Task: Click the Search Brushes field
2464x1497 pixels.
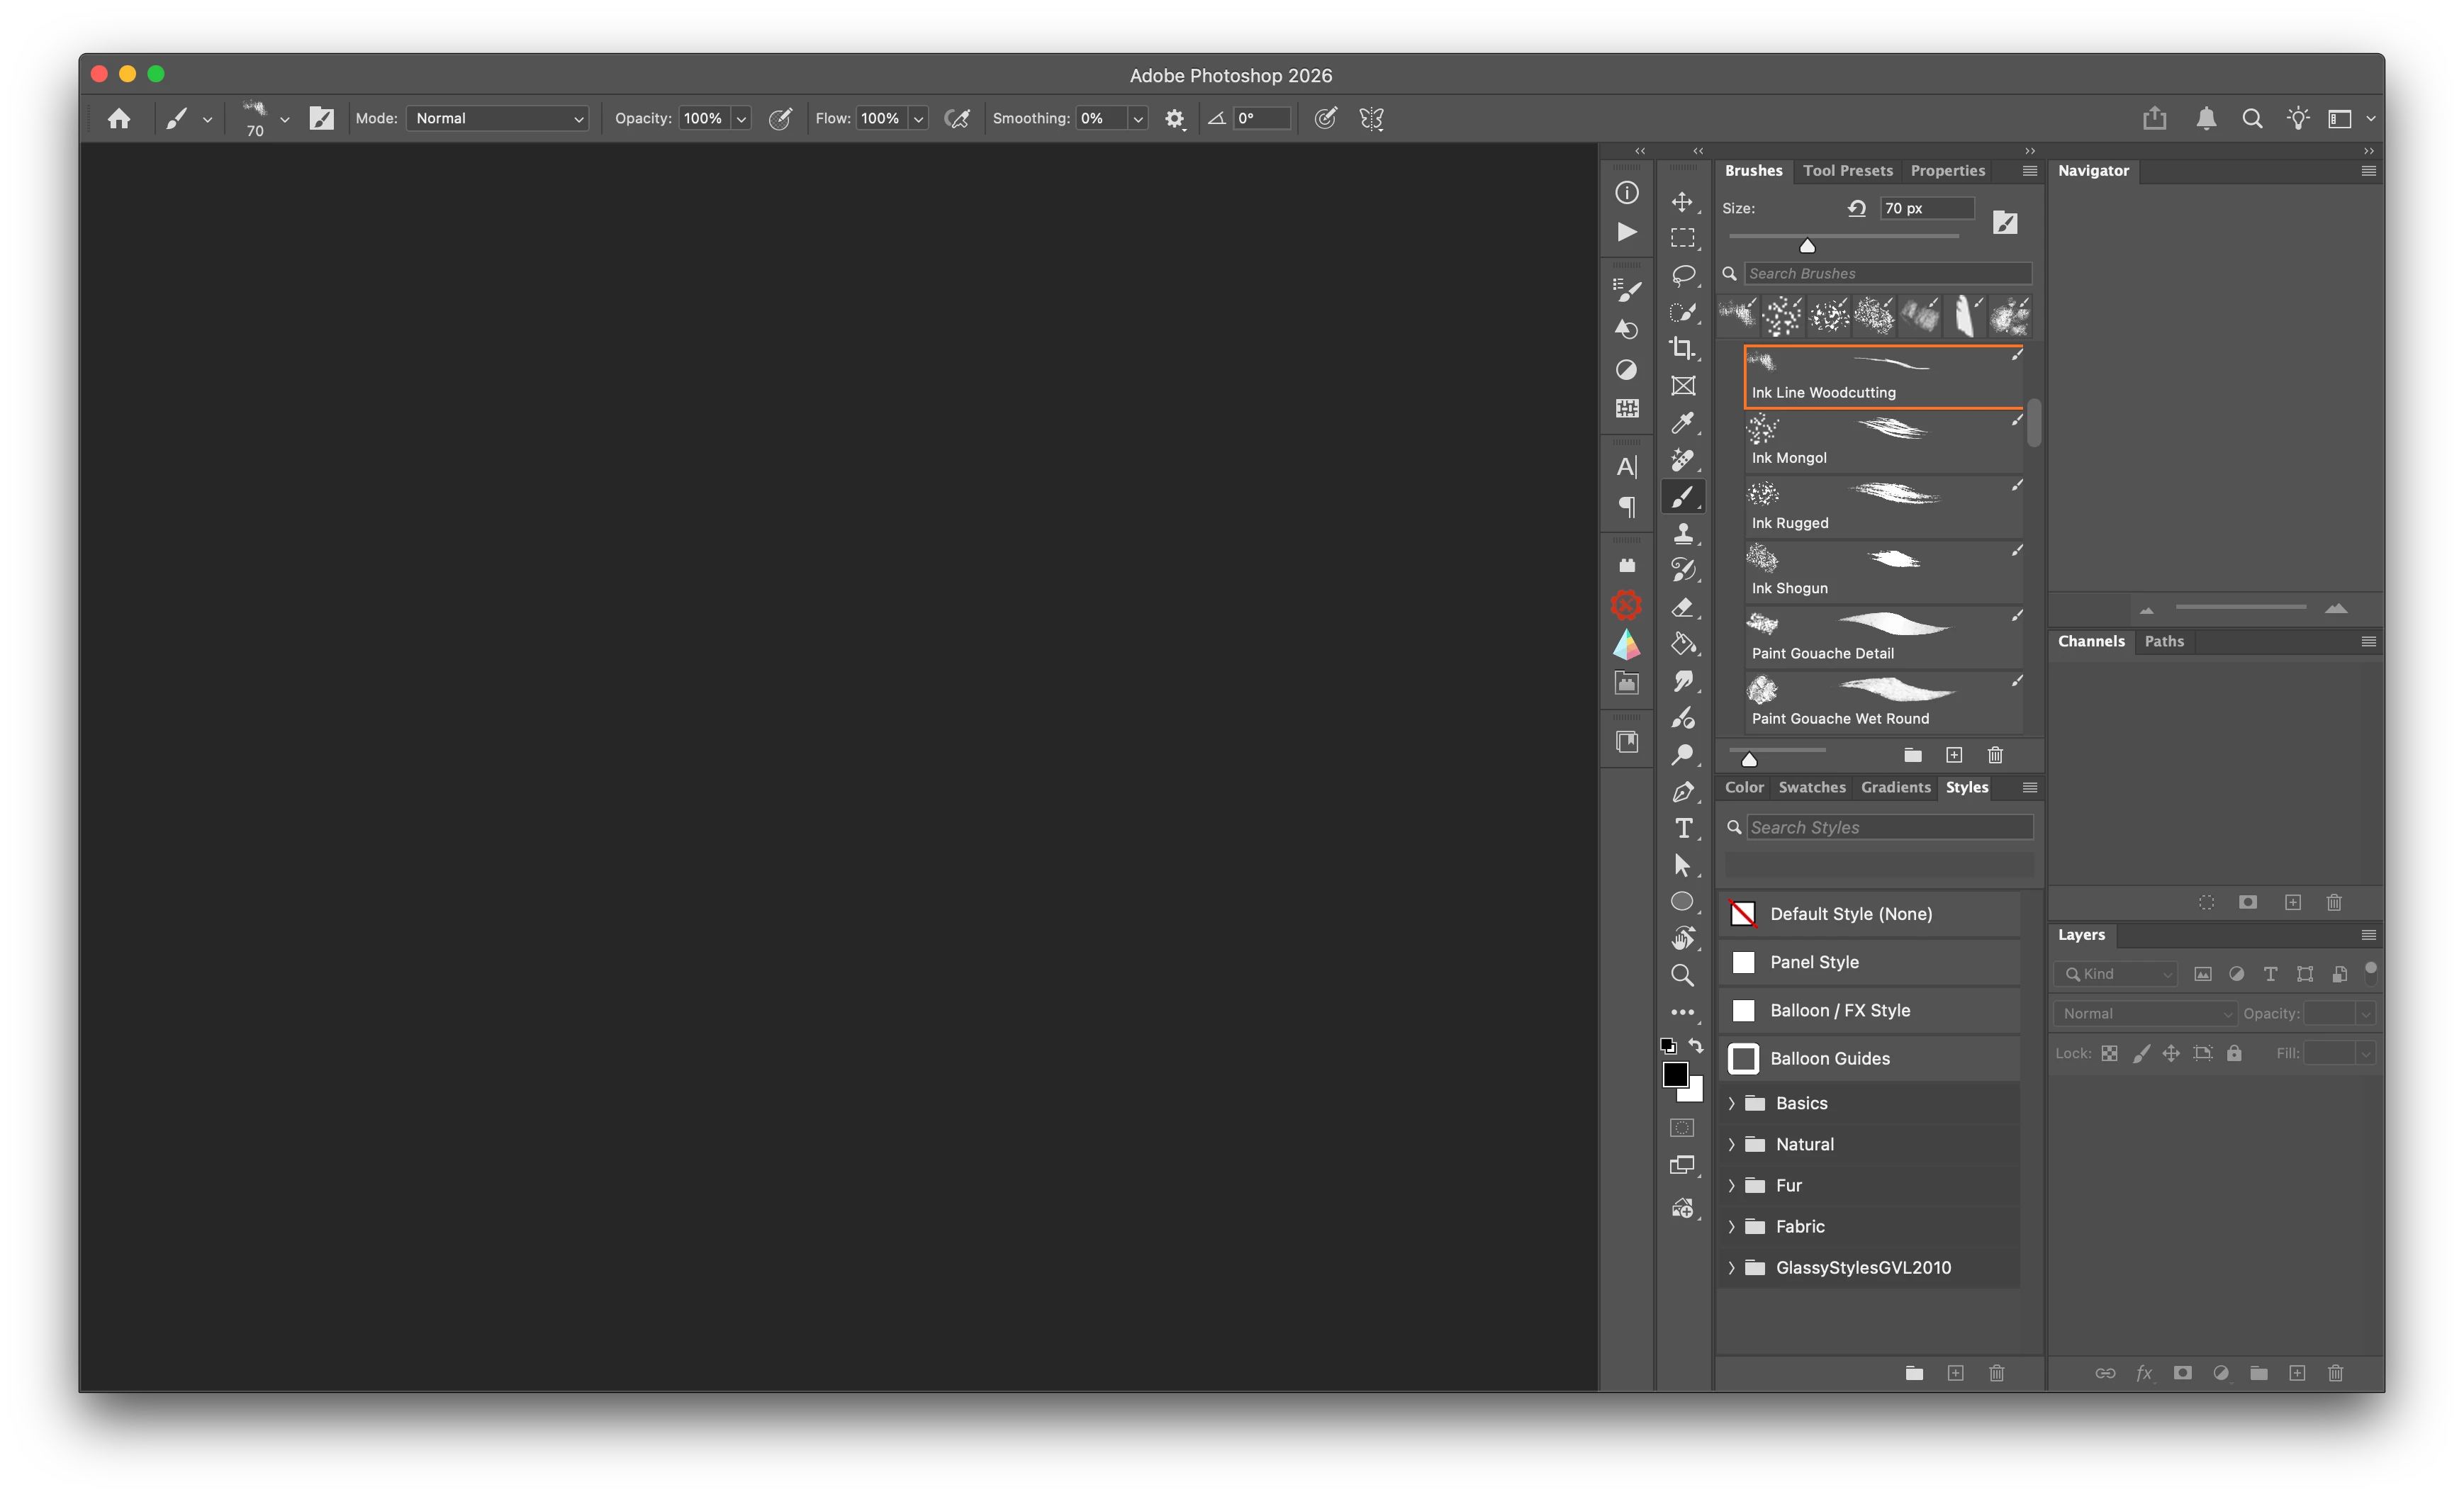Action: point(1887,273)
